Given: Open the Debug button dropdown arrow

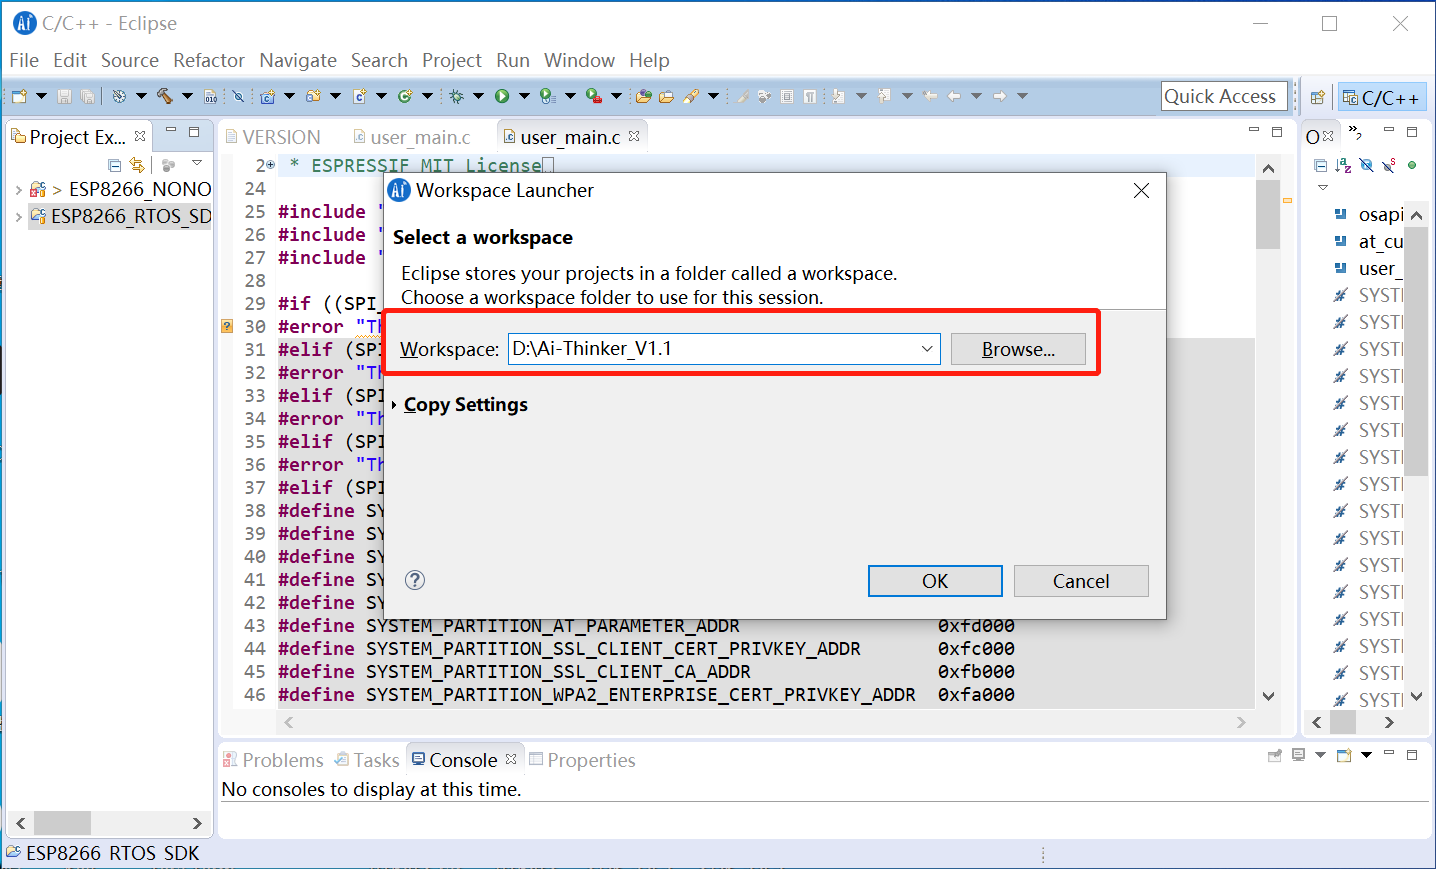Looking at the screenshot, I should tap(478, 96).
